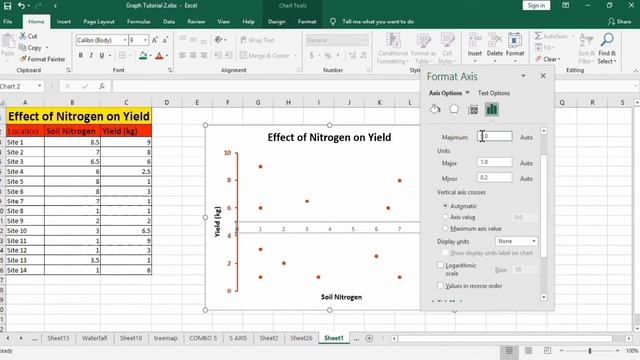The height and width of the screenshot is (360, 640).
Task: Open Format Axis pane options arrow
Action: [x=523, y=76]
